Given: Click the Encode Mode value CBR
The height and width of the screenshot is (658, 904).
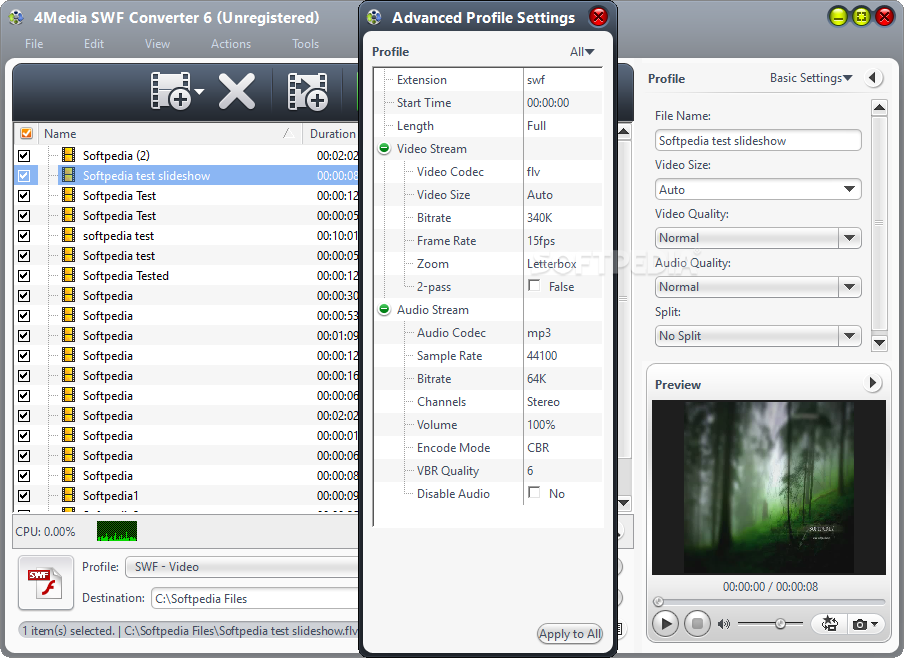Looking at the screenshot, I should pos(538,448).
